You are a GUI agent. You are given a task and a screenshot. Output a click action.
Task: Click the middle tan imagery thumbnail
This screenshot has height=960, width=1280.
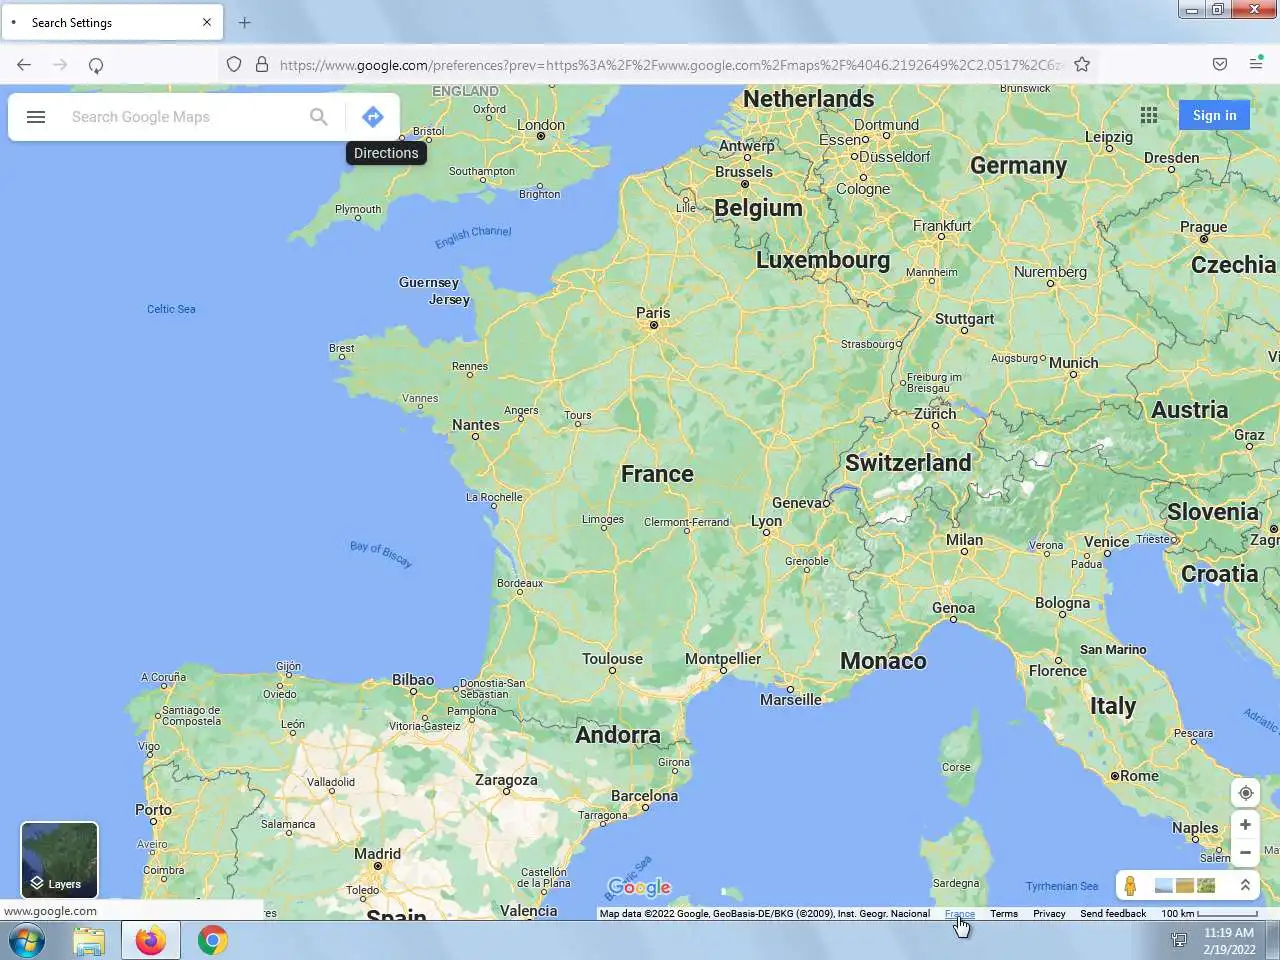pos(1185,885)
